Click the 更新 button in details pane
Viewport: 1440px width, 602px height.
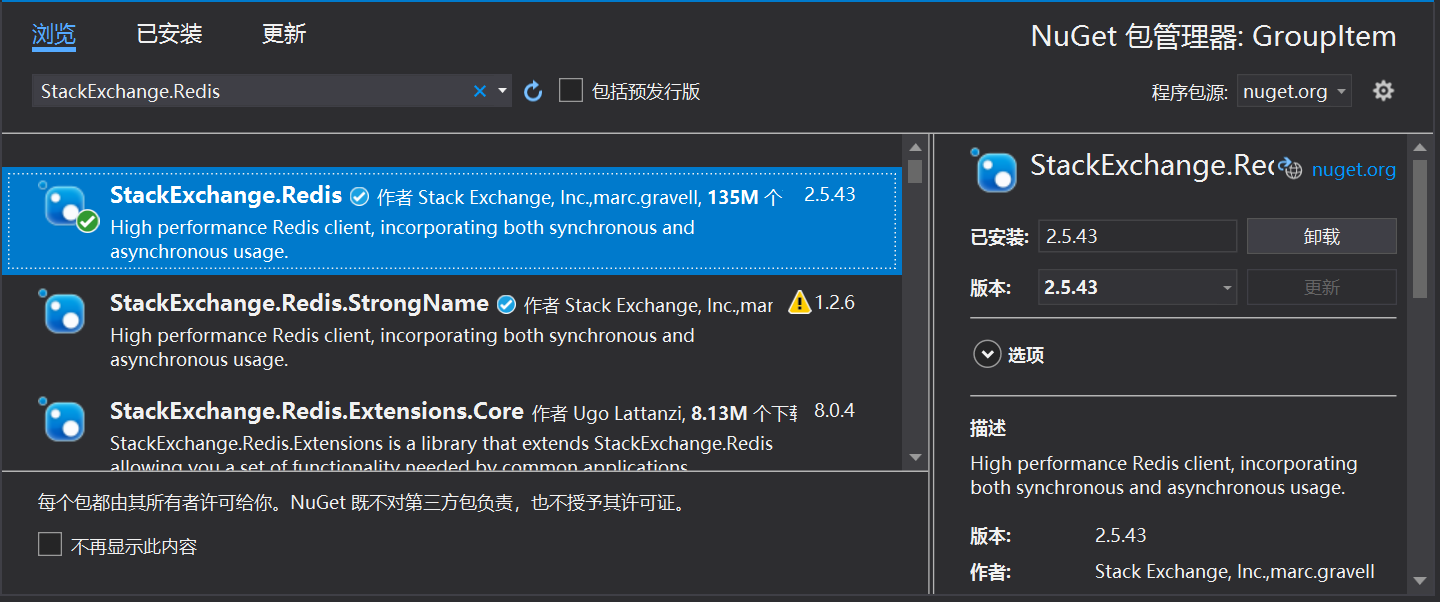tap(1321, 287)
